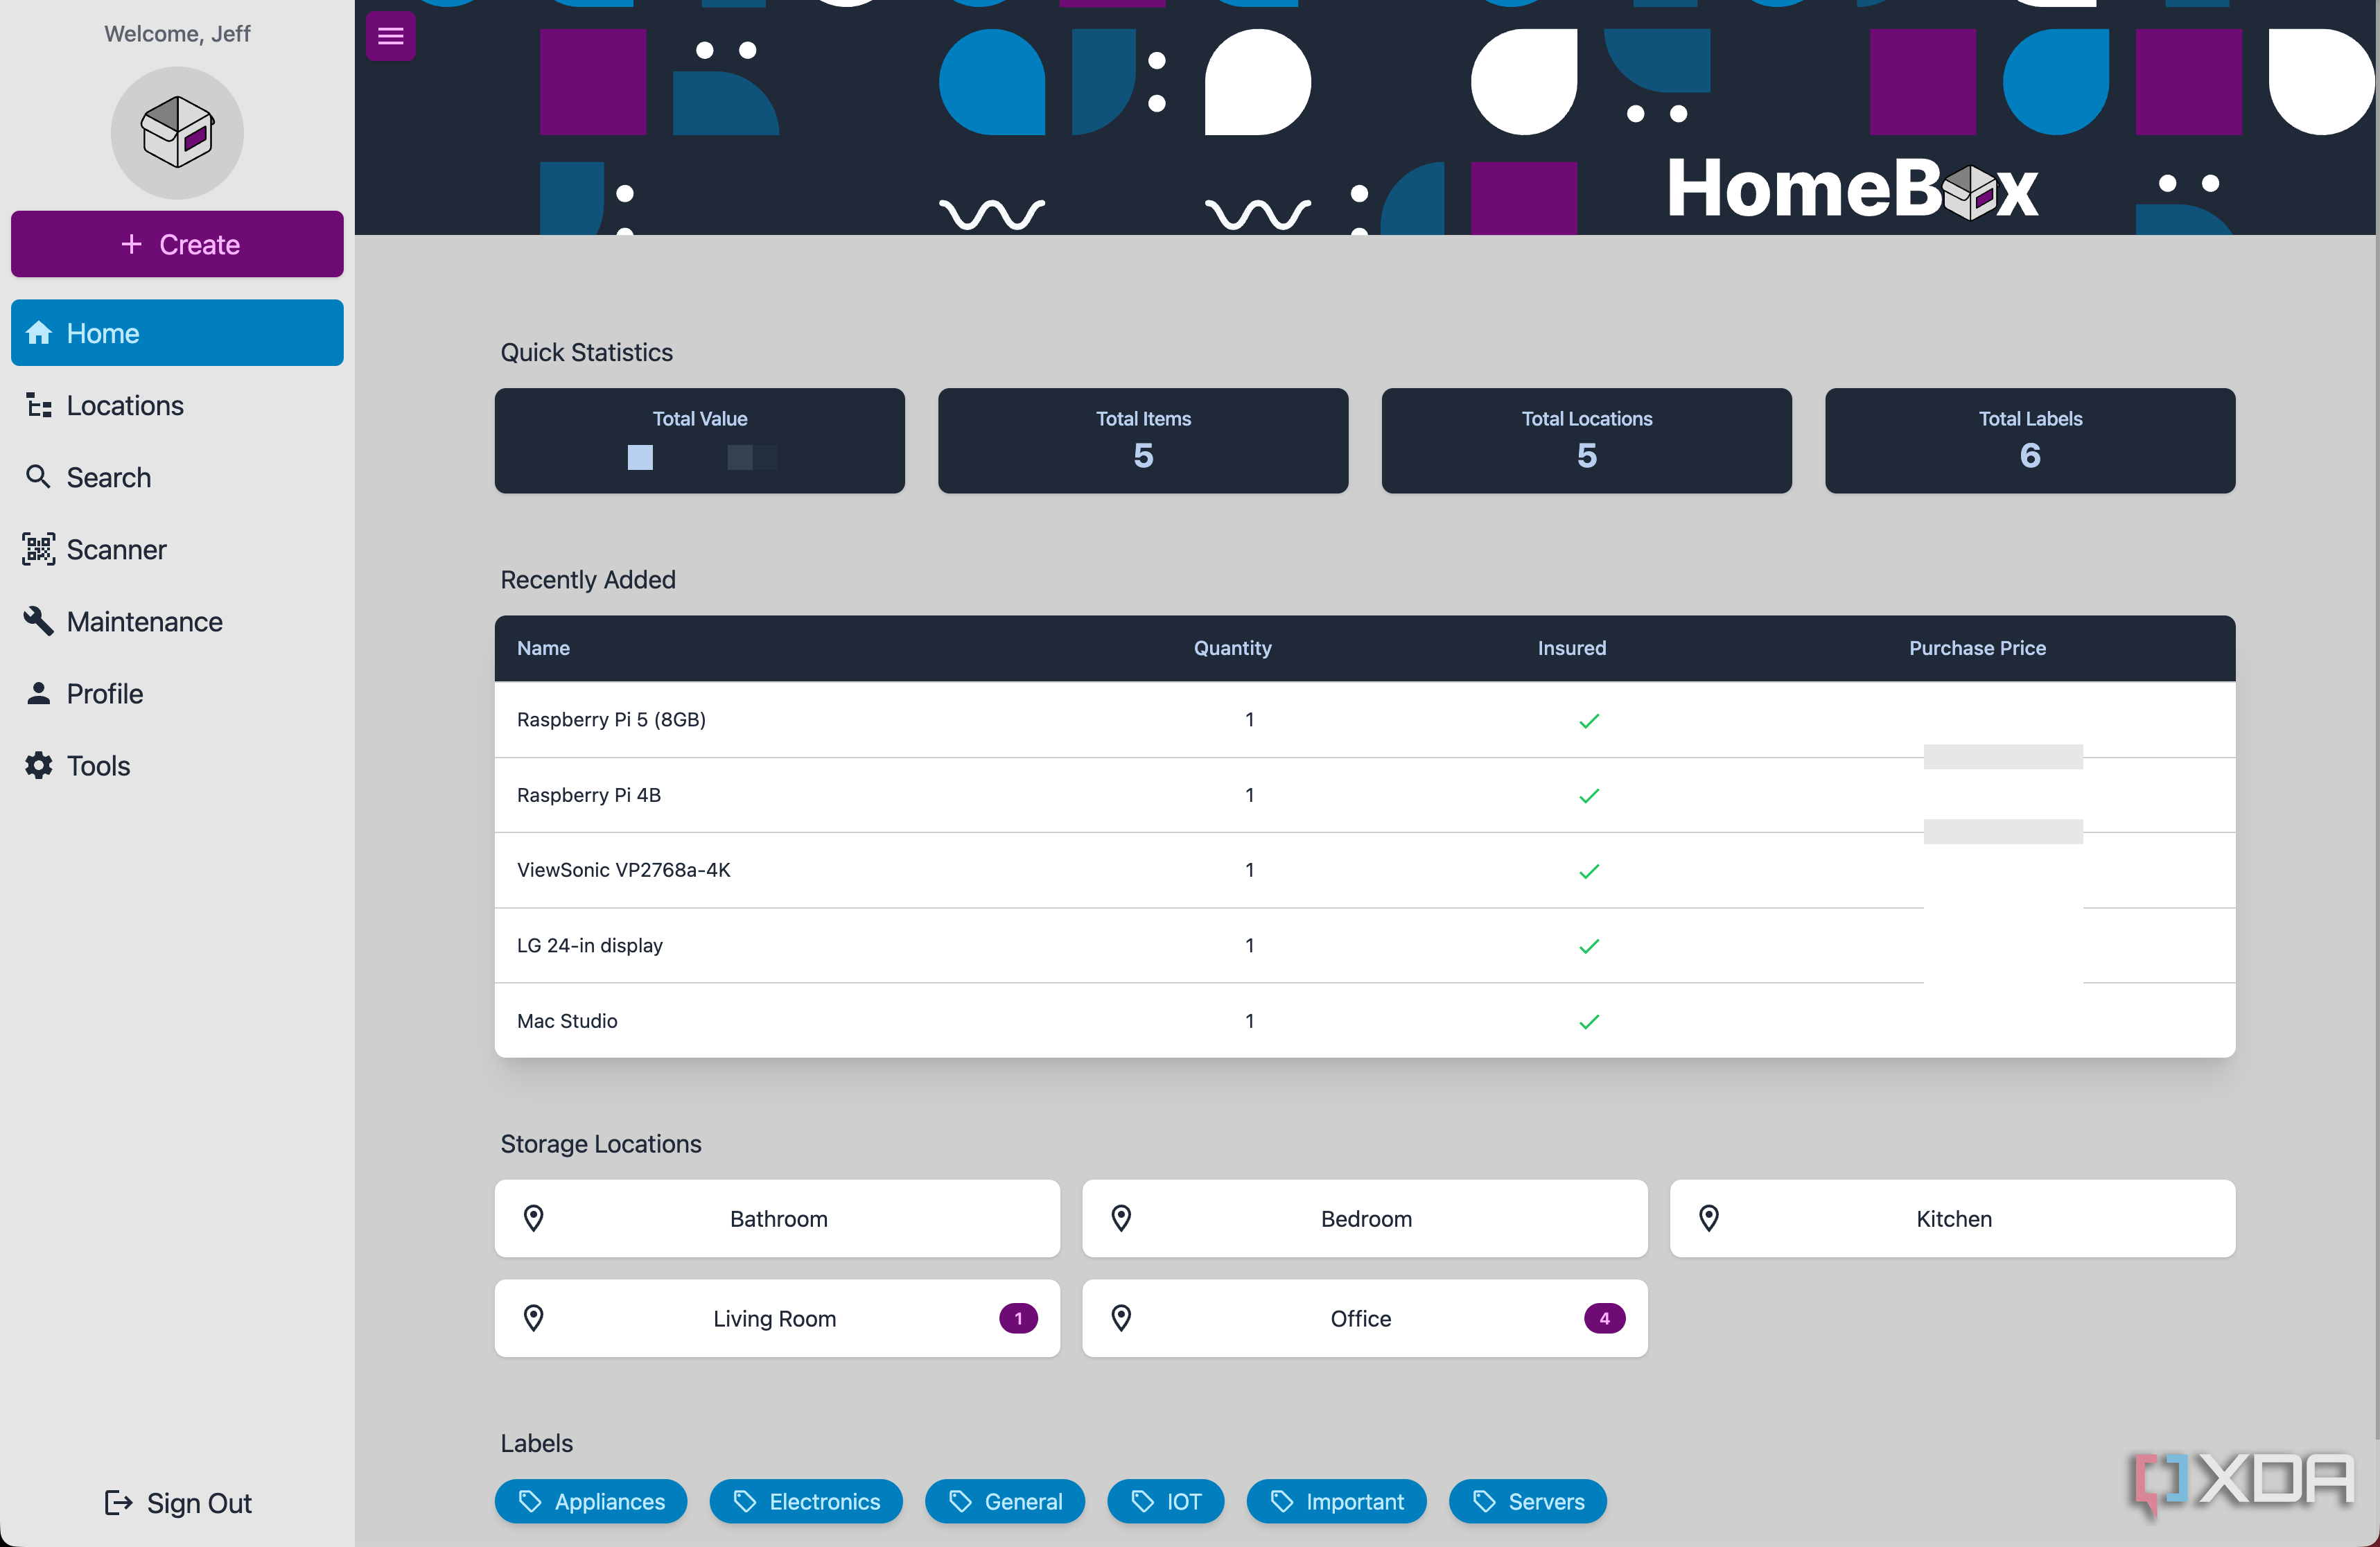Click the tag icon on General label
Screen dimensions: 2380x1547
[x=960, y=1501]
